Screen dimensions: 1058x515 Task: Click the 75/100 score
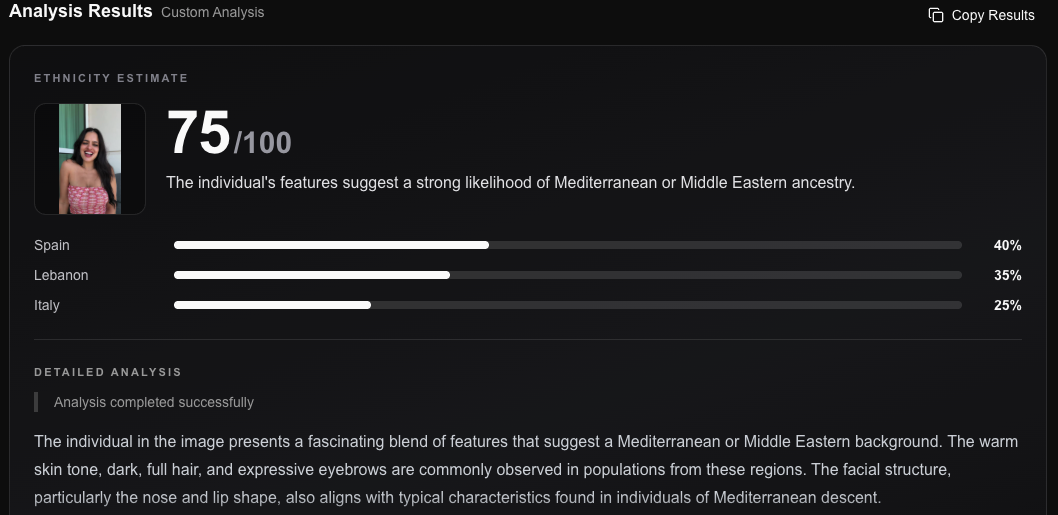229,134
